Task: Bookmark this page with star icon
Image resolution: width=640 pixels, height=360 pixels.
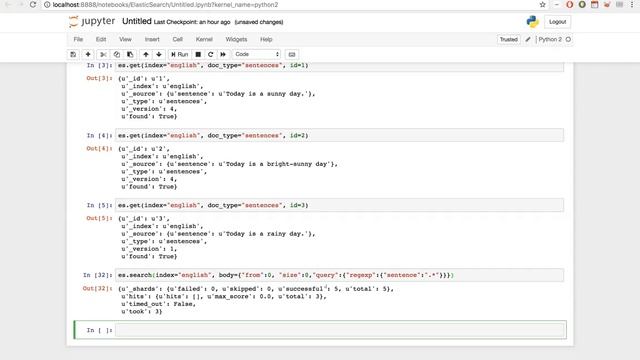Action: click(542, 4)
